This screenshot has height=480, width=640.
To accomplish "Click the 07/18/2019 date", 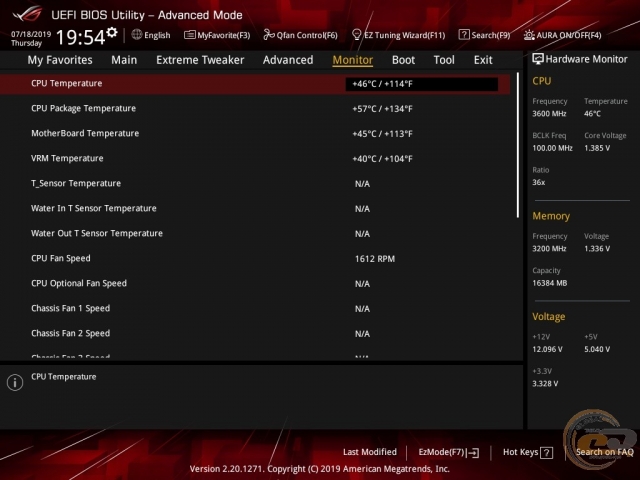I will (x=31, y=34).
